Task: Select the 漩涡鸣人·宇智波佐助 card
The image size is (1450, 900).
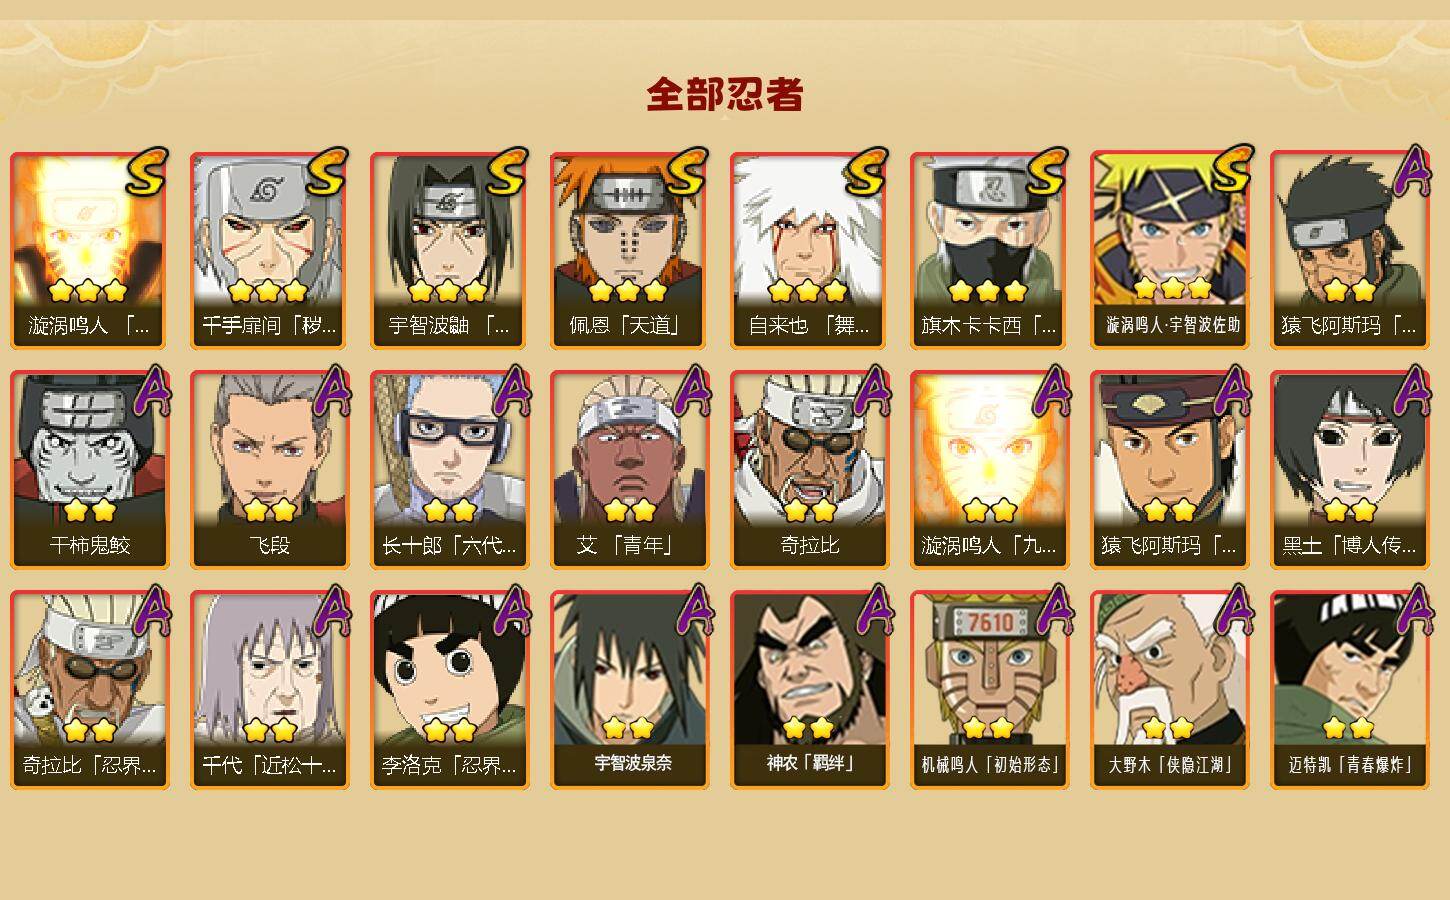Action: 1169,250
